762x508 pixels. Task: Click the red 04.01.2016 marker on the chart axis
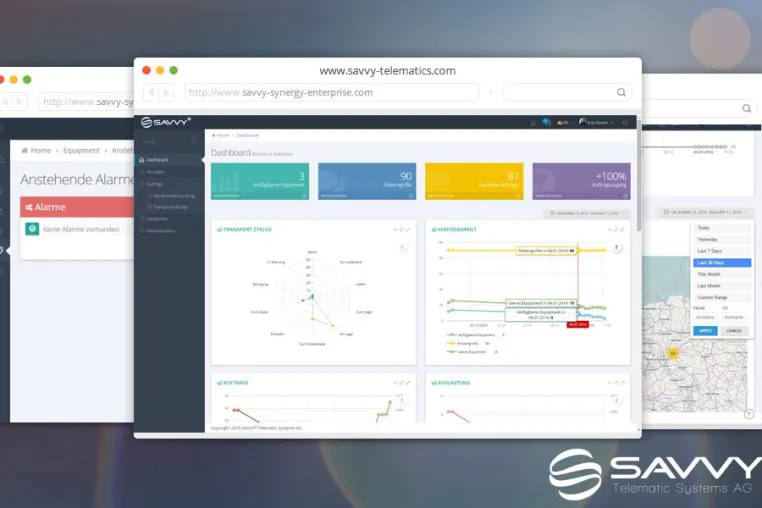(x=577, y=324)
